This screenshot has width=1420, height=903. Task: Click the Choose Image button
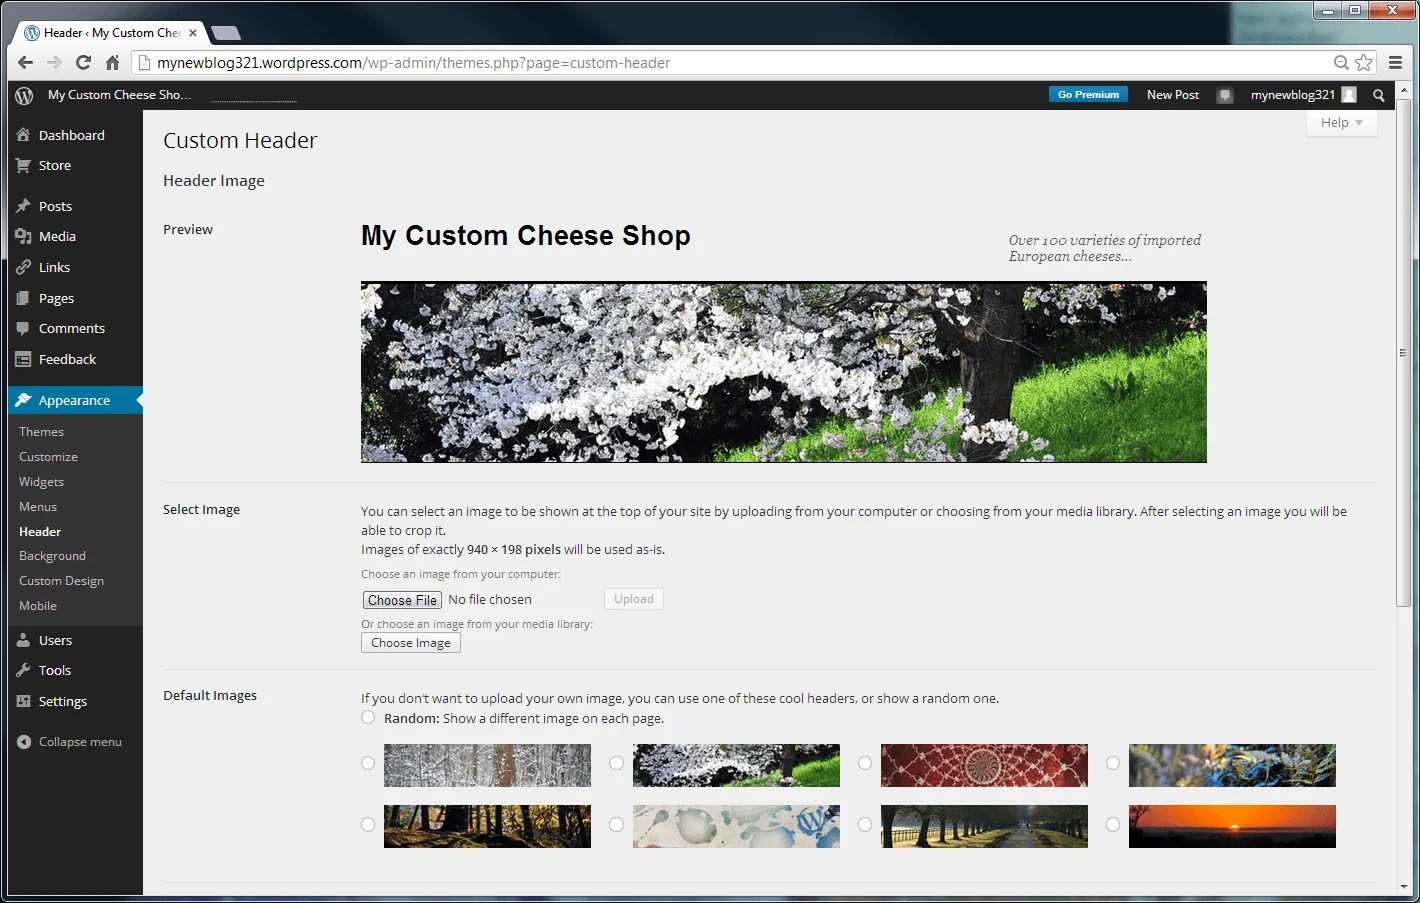click(x=410, y=642)
